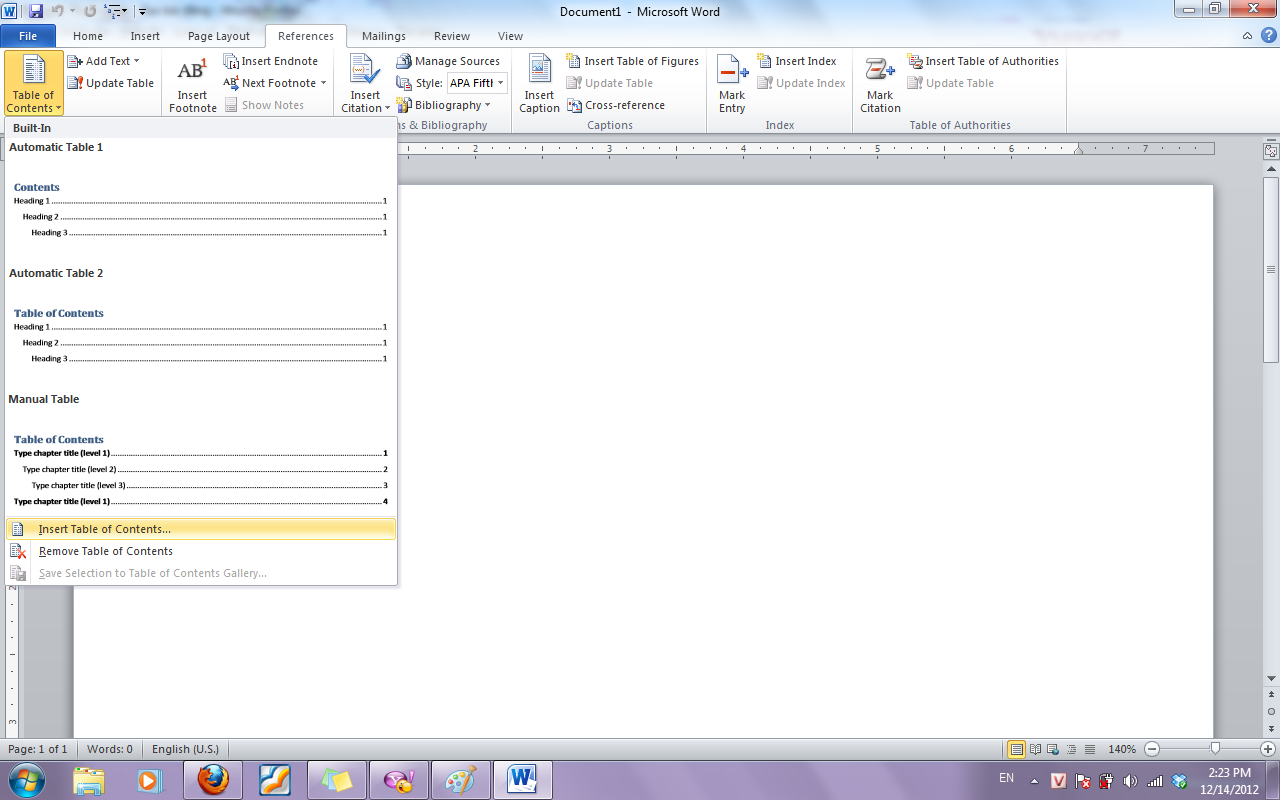This screenshot has width=1280, height=800.
Task: Select Outline view icon in status bar
Action: click(1072, 749)
